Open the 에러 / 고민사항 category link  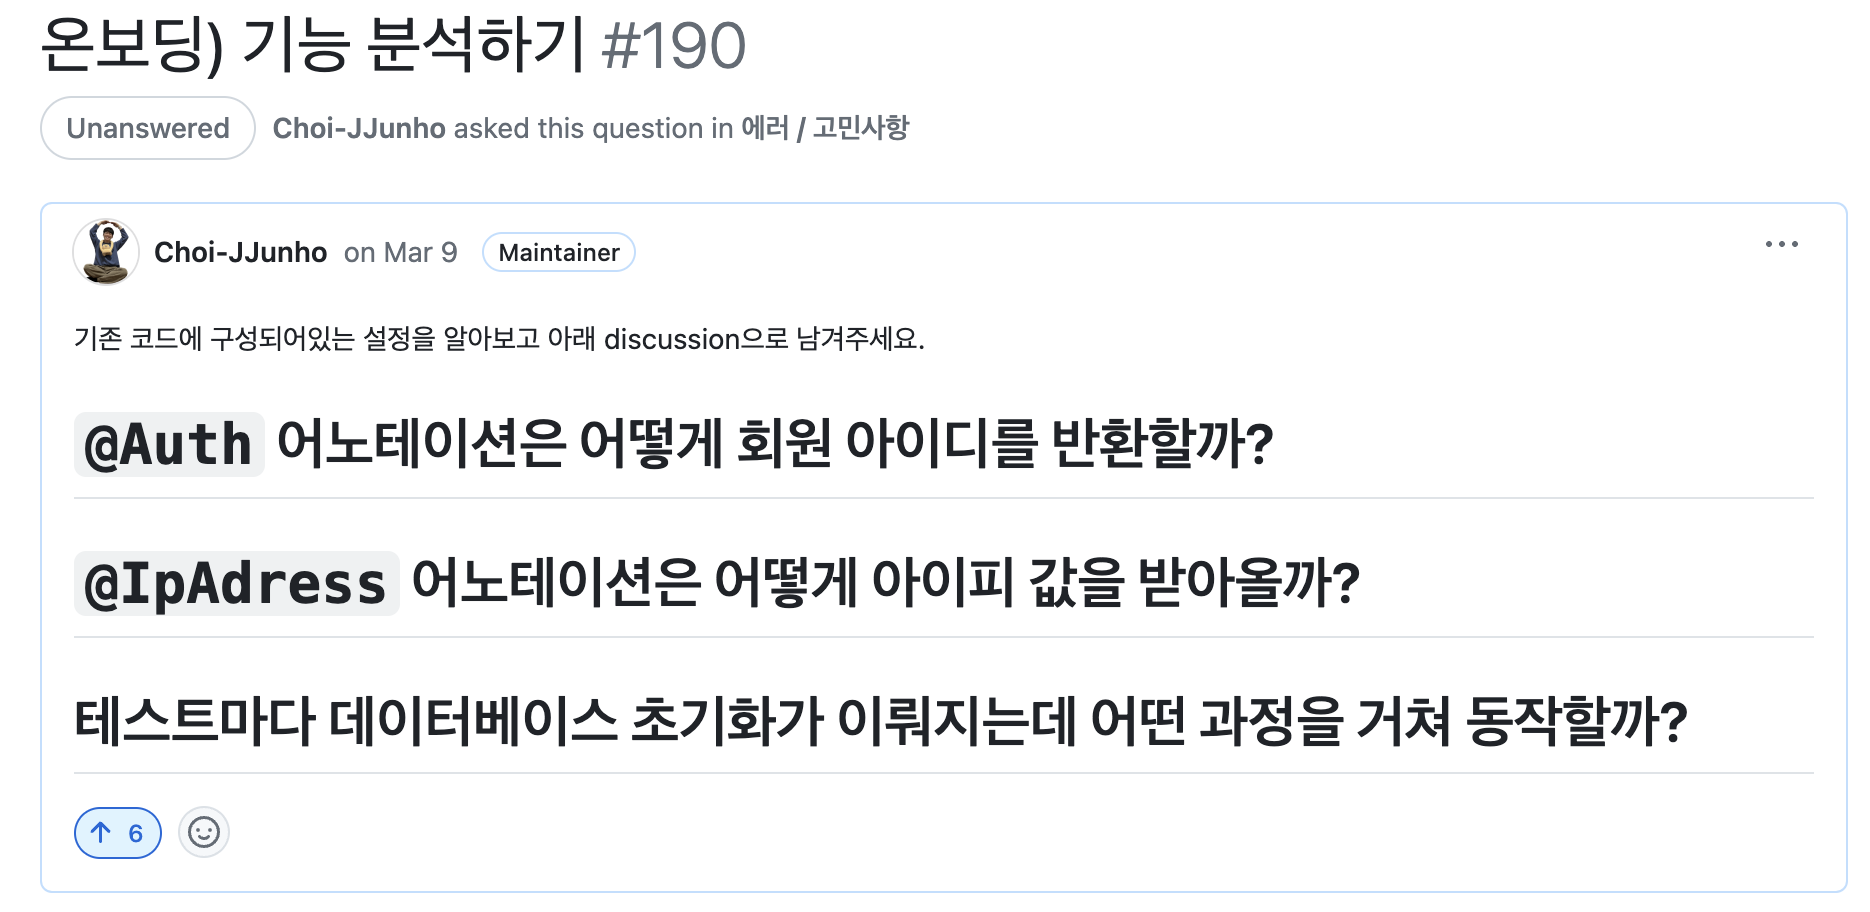pyautogui.click(x=825, y=129)
